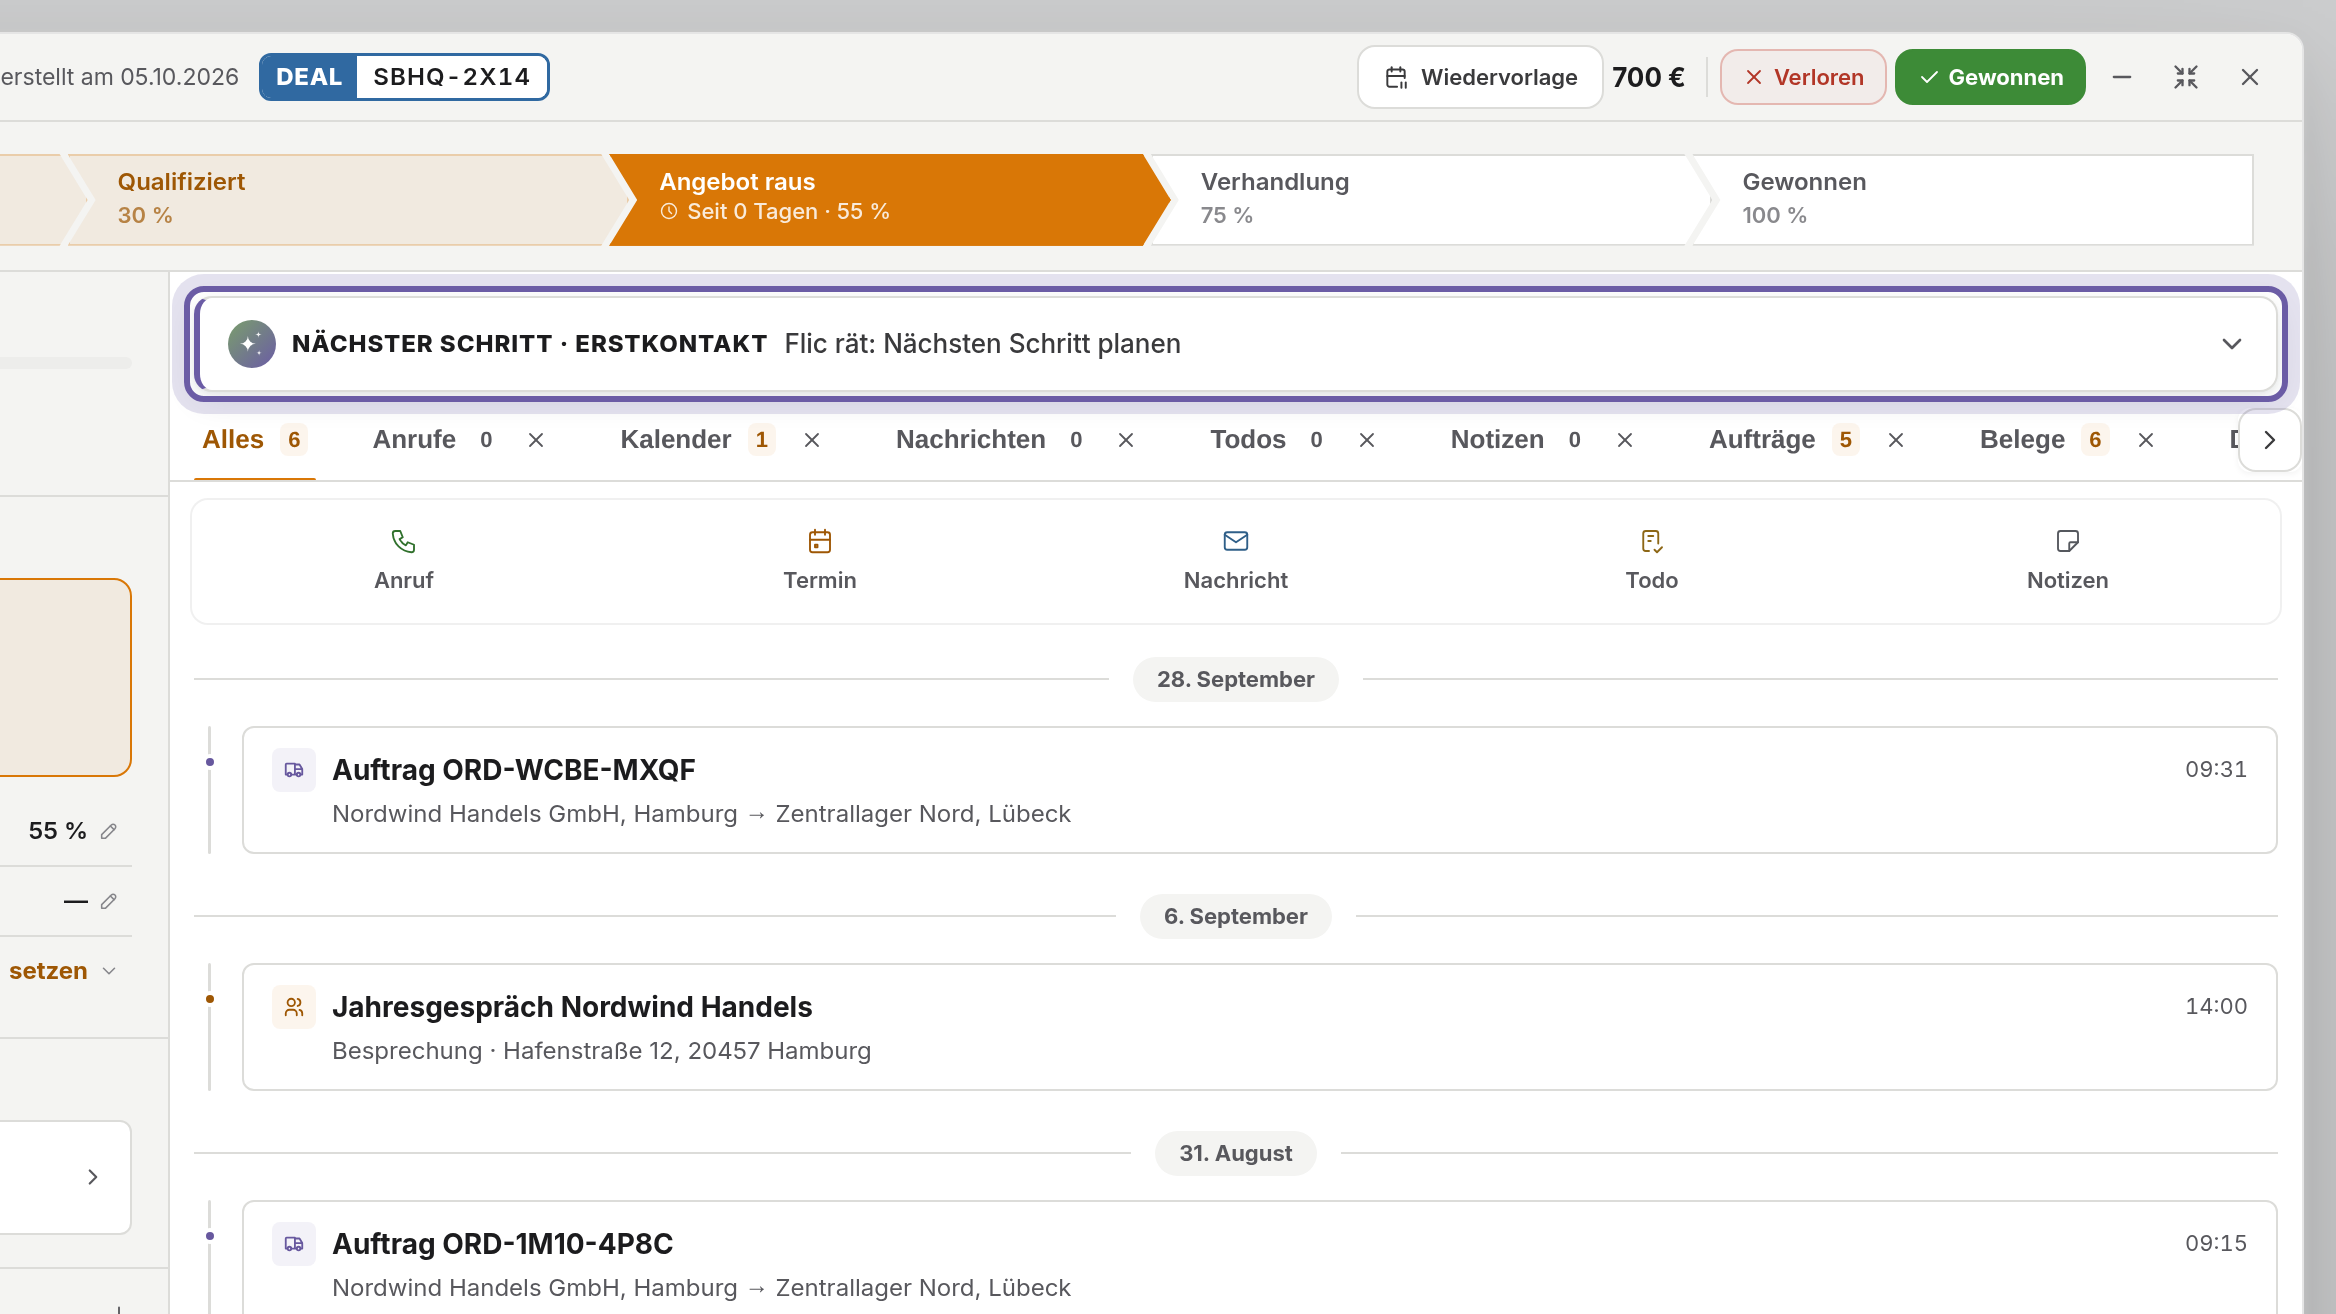Screen dimensions: 2336x1314
Task: Switch to the Alles tab
Action: point(254,440)
